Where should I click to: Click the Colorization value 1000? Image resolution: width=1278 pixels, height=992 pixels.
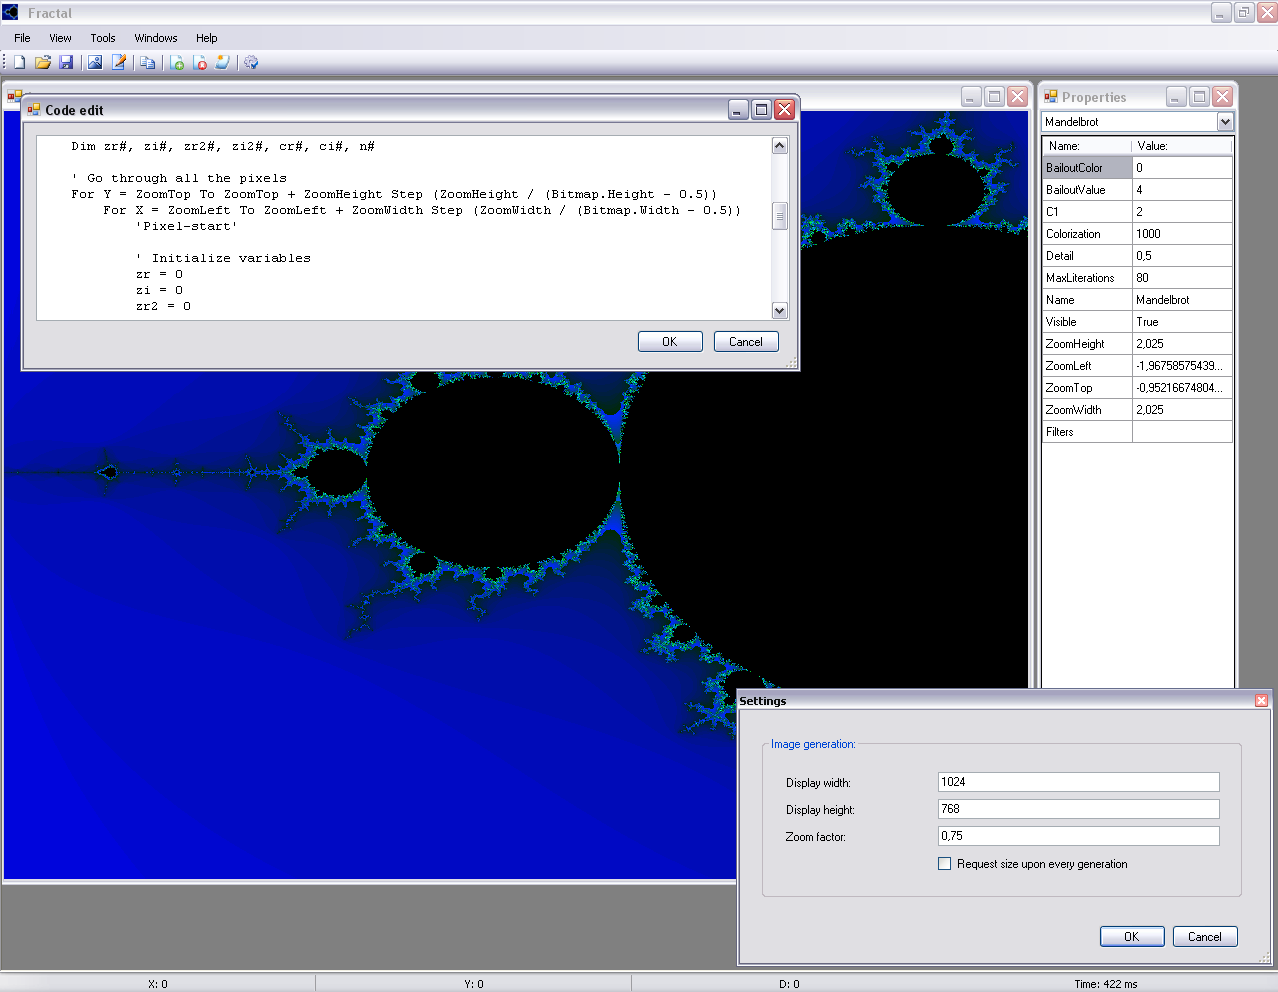tap(1182, 234)
